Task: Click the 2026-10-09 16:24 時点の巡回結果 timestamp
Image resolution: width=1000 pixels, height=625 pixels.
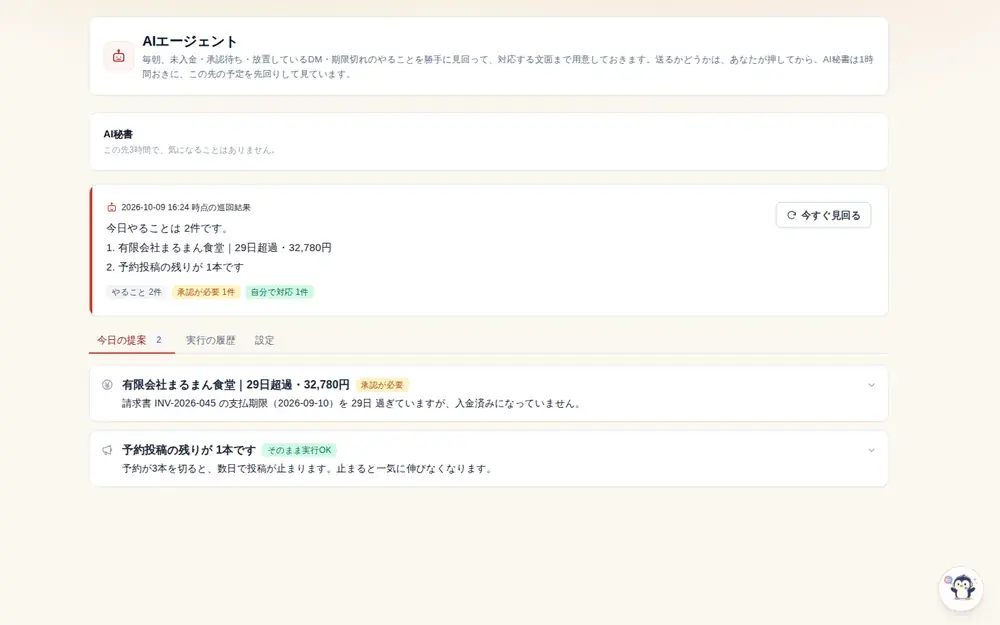Action: [x=186, y=207]
